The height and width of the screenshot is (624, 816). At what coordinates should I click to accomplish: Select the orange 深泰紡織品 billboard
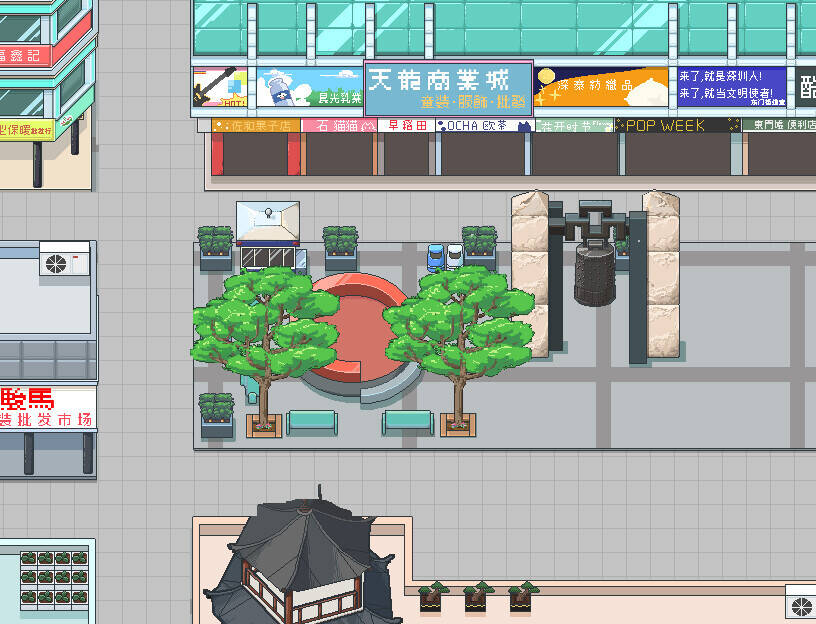pyautogui.click(x=601, y=87)
